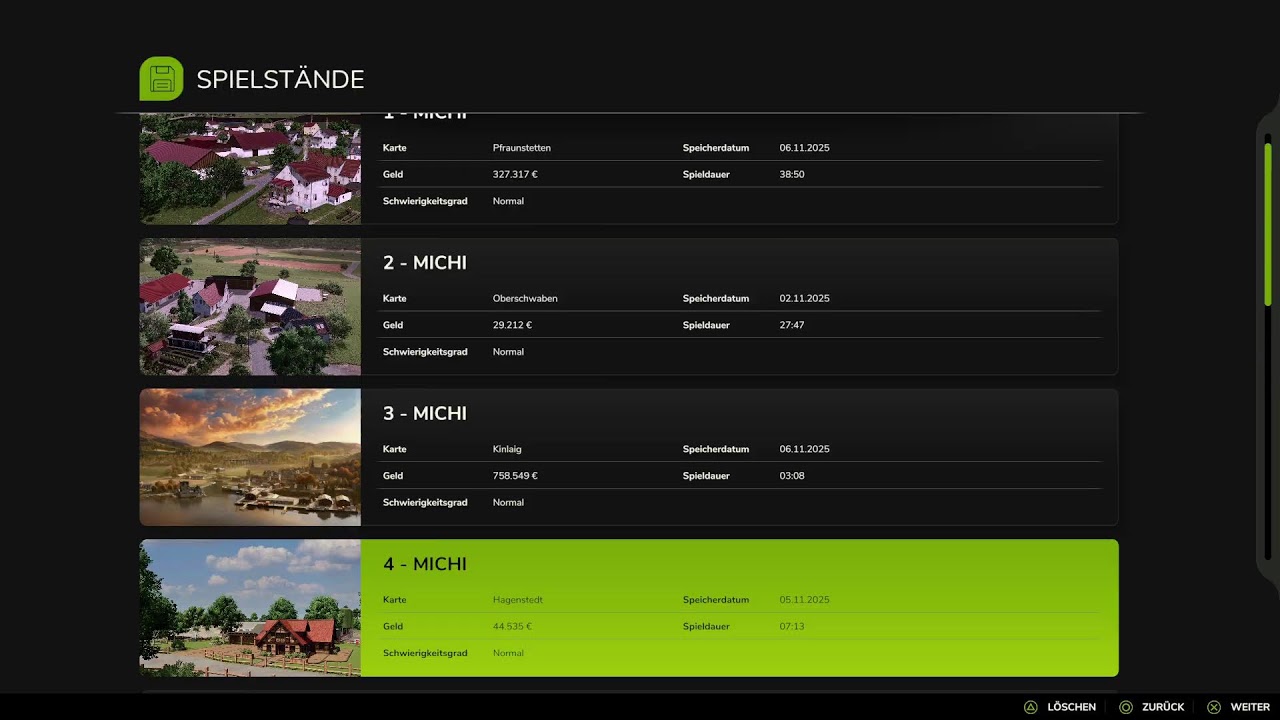The width and height of the screenshot is (1280, 720).
Task: Click playtime value 38:50
Action: click(792, 175)
